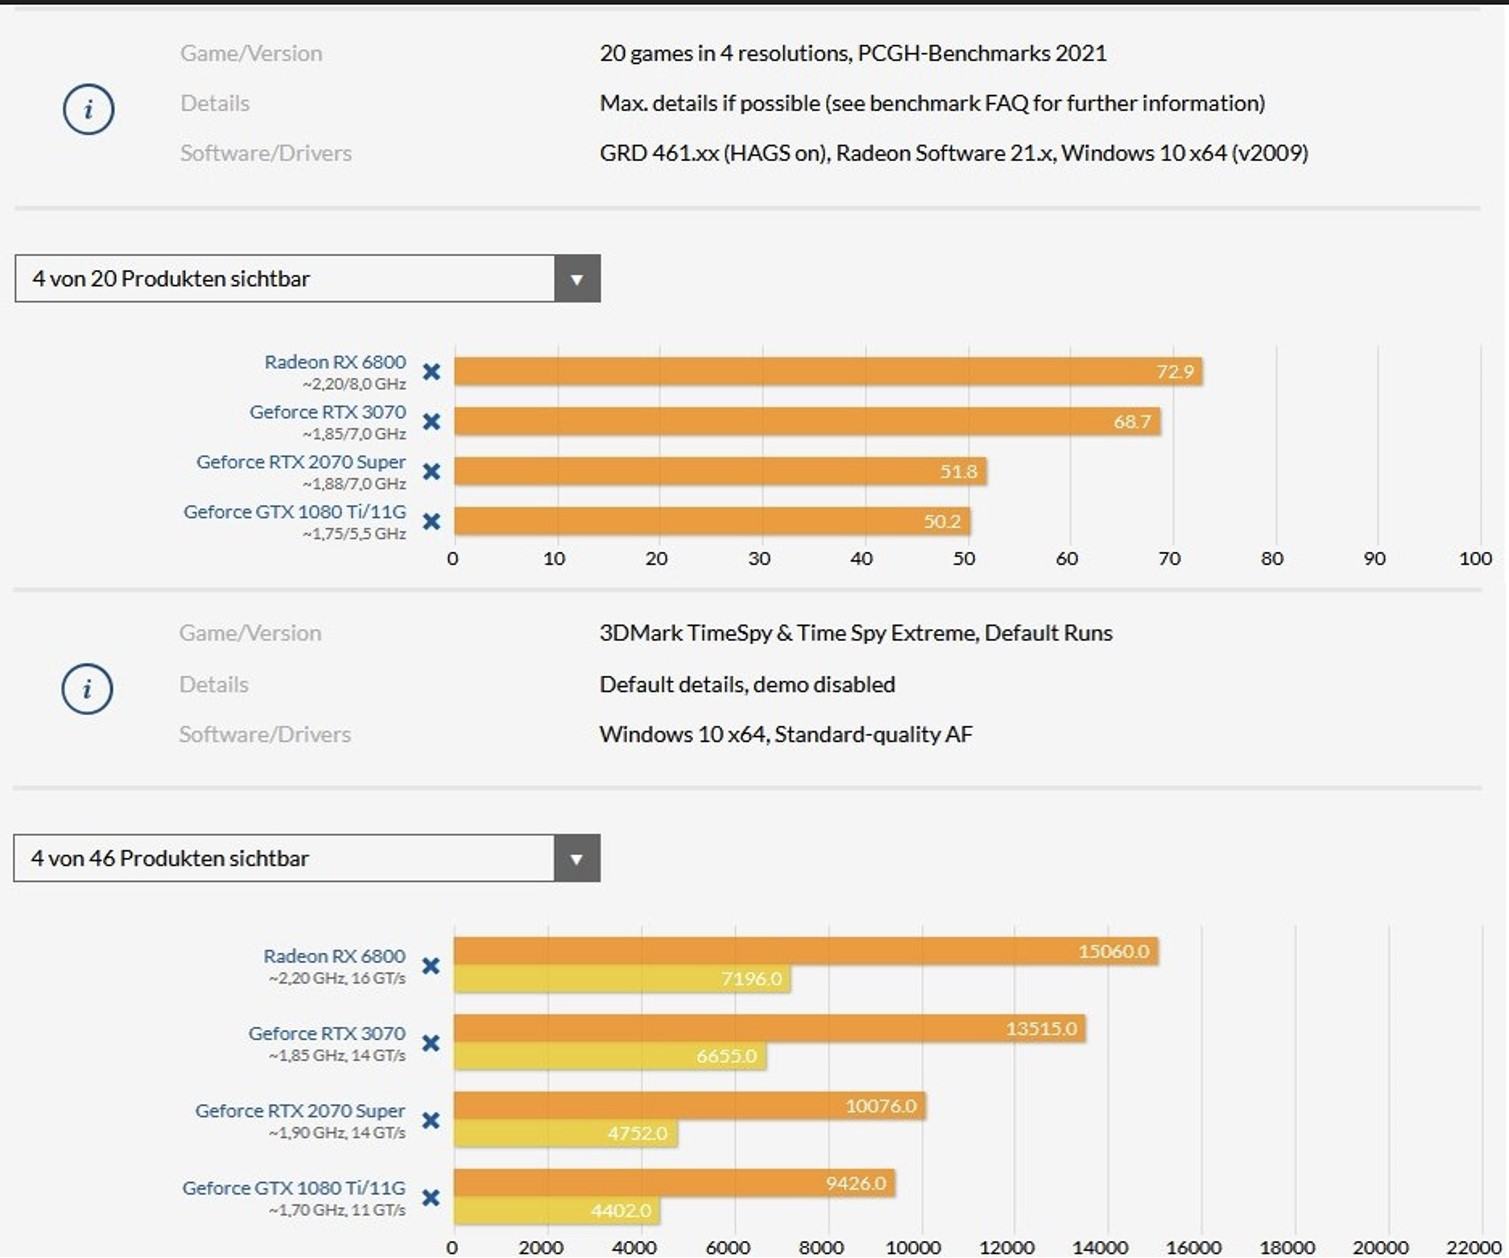Open the Geforce RTX 3070 link in 3DMark chart
This screenshot has height=1258, width=1509.
327,1033
